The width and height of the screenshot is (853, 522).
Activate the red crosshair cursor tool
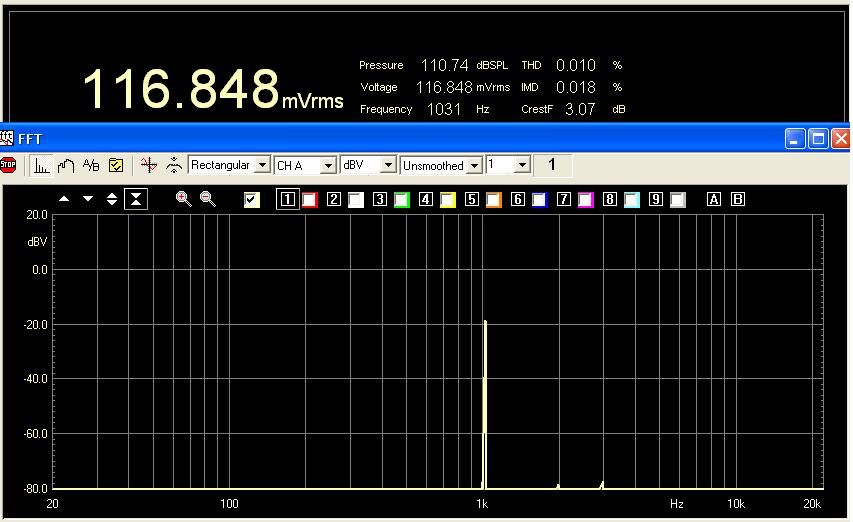(149, 165)
